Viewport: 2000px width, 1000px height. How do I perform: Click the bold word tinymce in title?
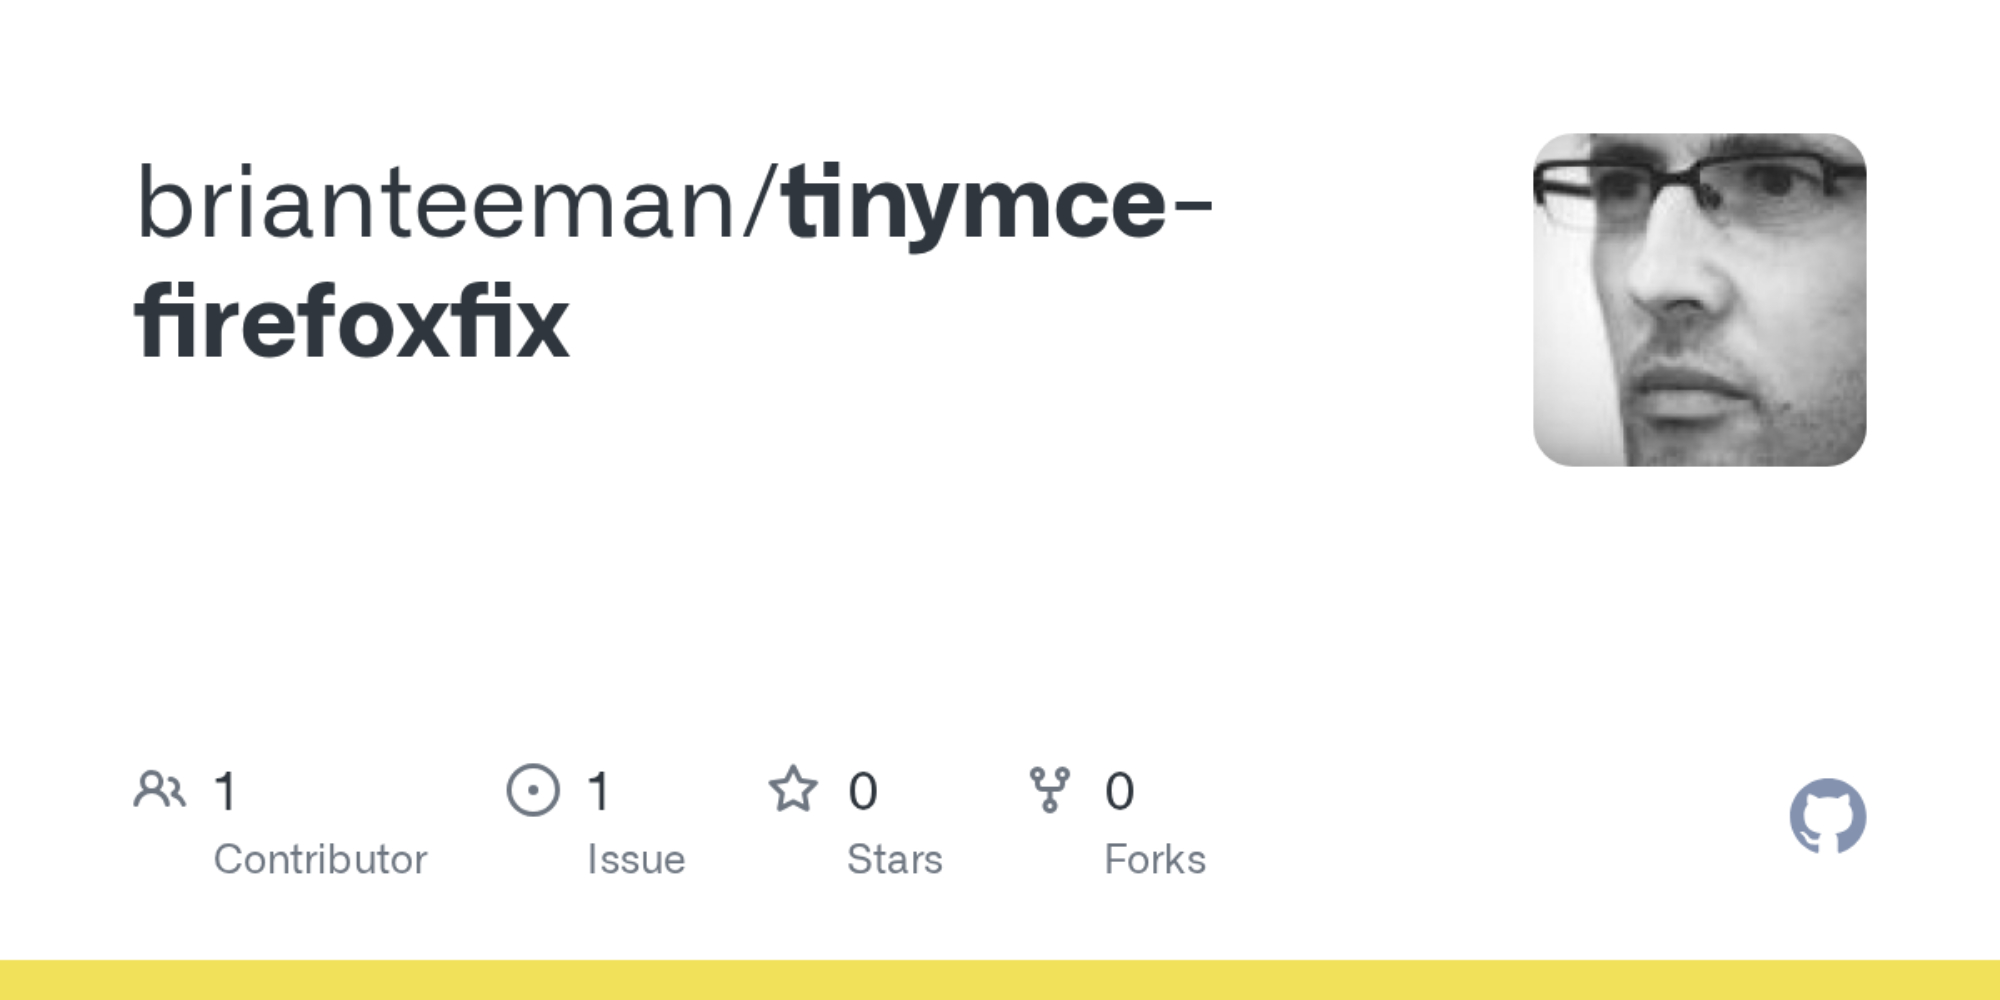point(975,205)
